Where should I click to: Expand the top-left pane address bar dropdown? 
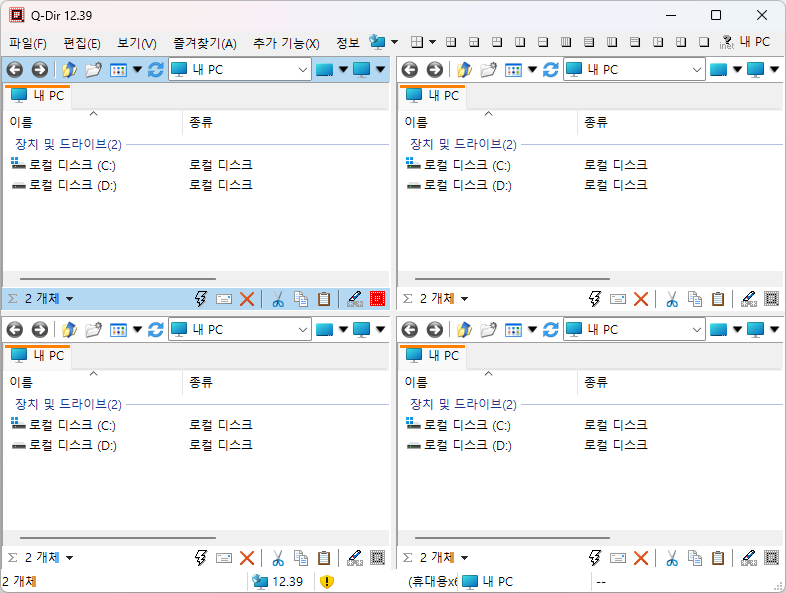[303, 69]
